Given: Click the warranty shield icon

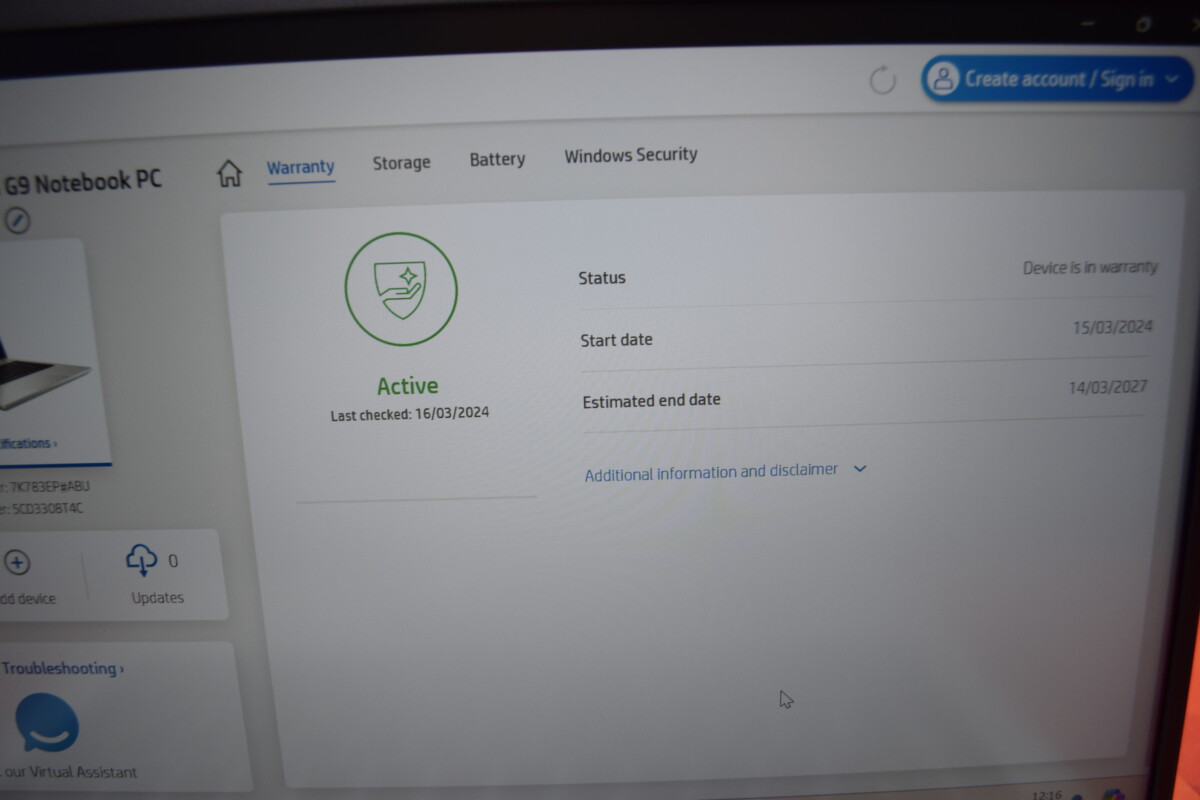Looking at the screenshot, I should (401, 290).
